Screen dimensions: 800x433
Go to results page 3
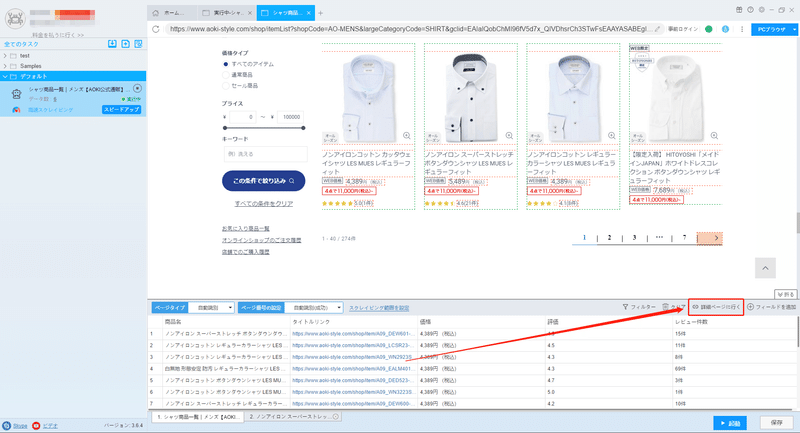coord(634,238)
